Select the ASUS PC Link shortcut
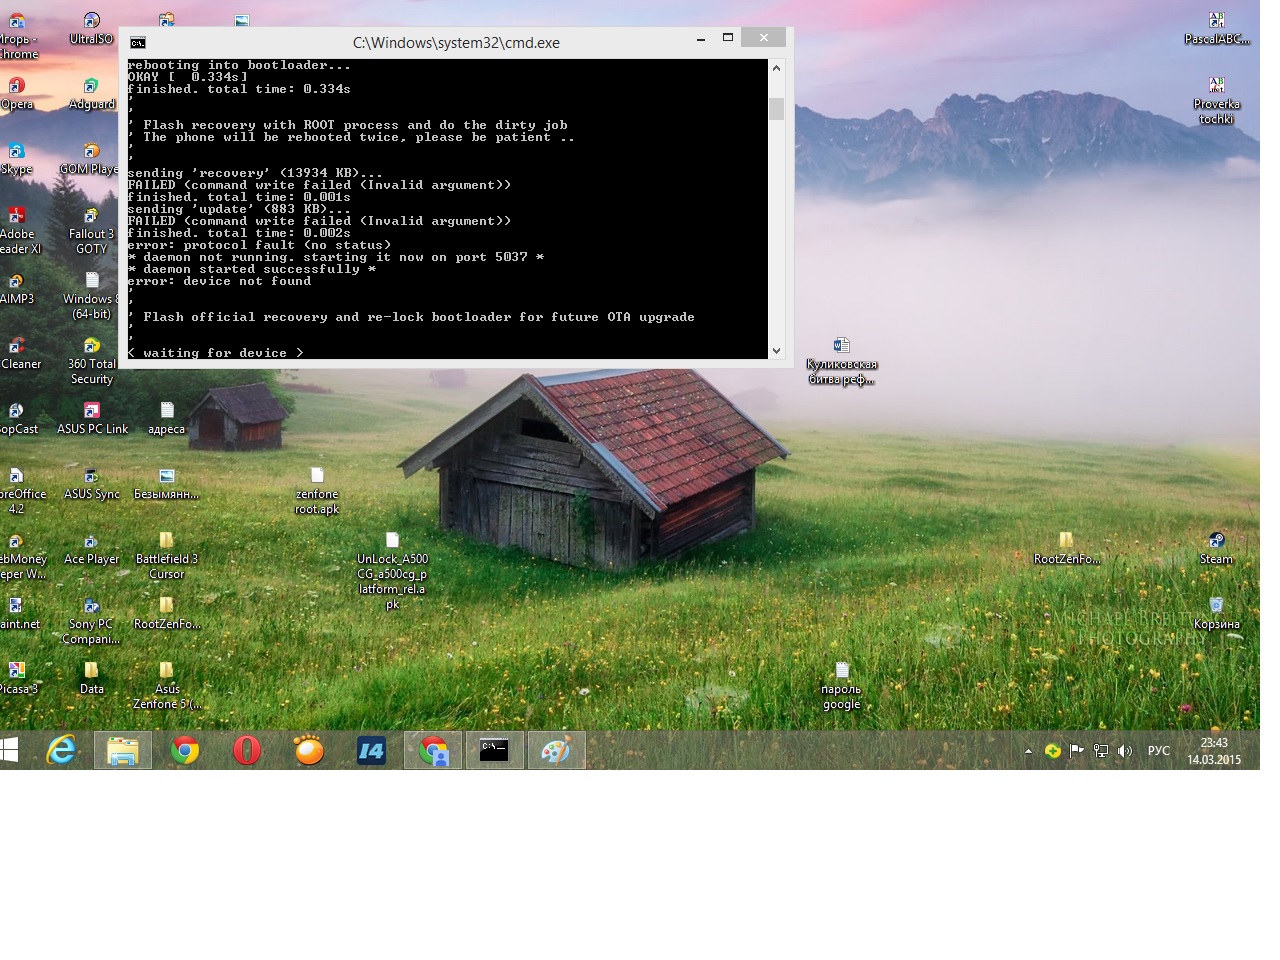 pyautogui.click(x=92, y=413)
